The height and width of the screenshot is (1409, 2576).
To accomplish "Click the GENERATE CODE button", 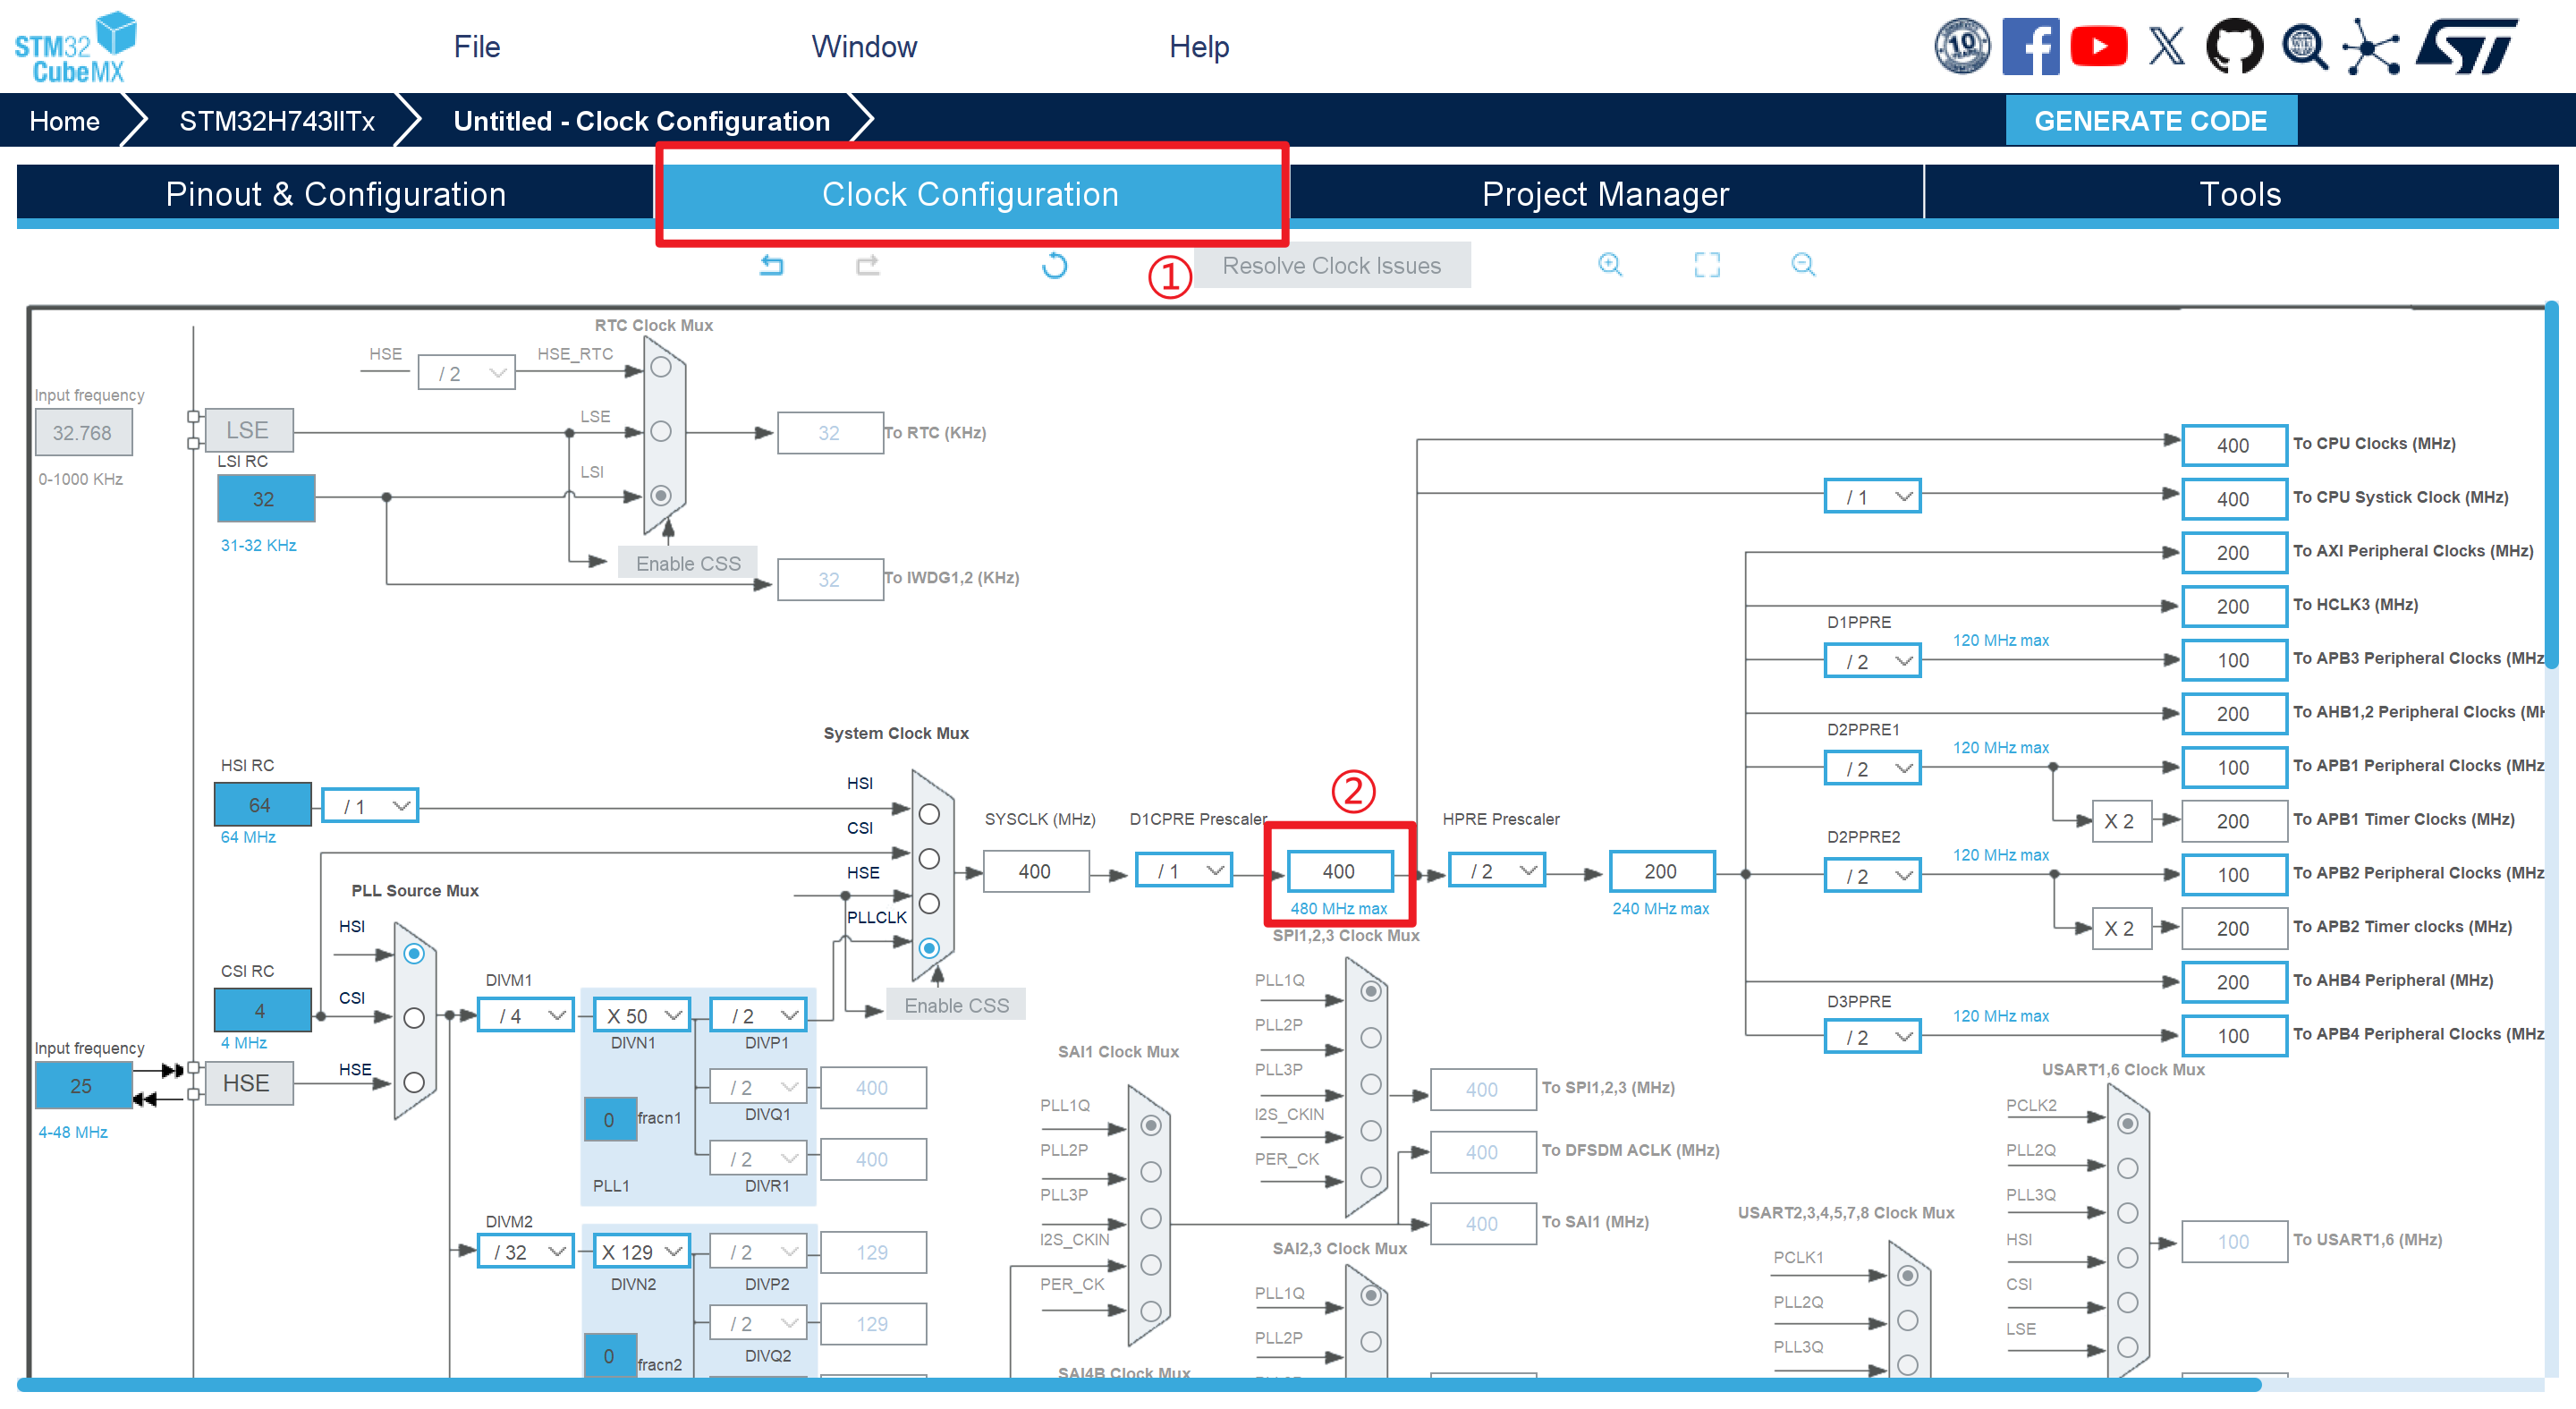I will point(2151,121).
